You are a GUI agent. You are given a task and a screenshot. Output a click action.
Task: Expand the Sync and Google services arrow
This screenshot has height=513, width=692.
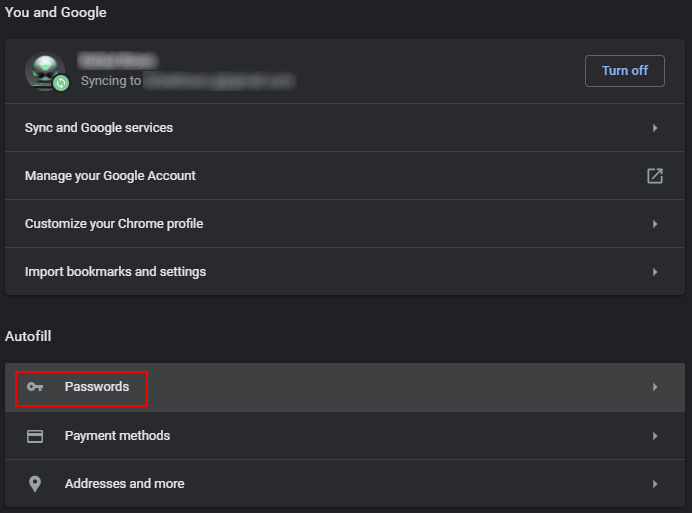(655, 128)
